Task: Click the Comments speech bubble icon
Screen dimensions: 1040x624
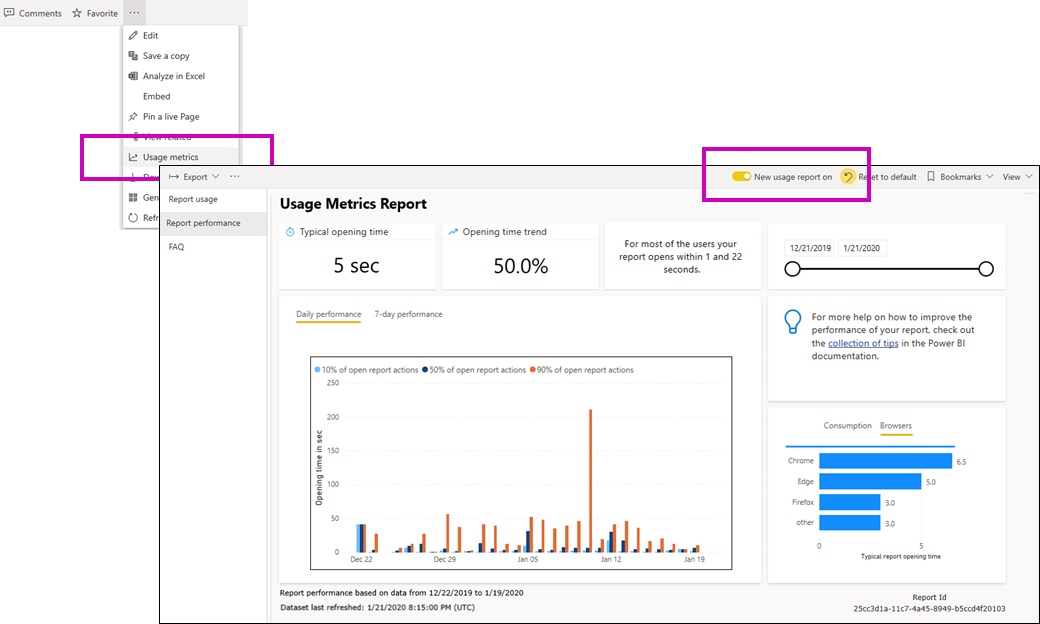Action: [9, 13]
